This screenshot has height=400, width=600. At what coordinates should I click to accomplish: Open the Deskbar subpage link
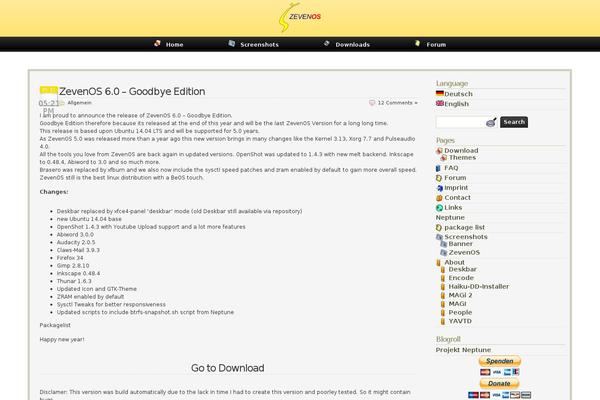click(463, 269)
